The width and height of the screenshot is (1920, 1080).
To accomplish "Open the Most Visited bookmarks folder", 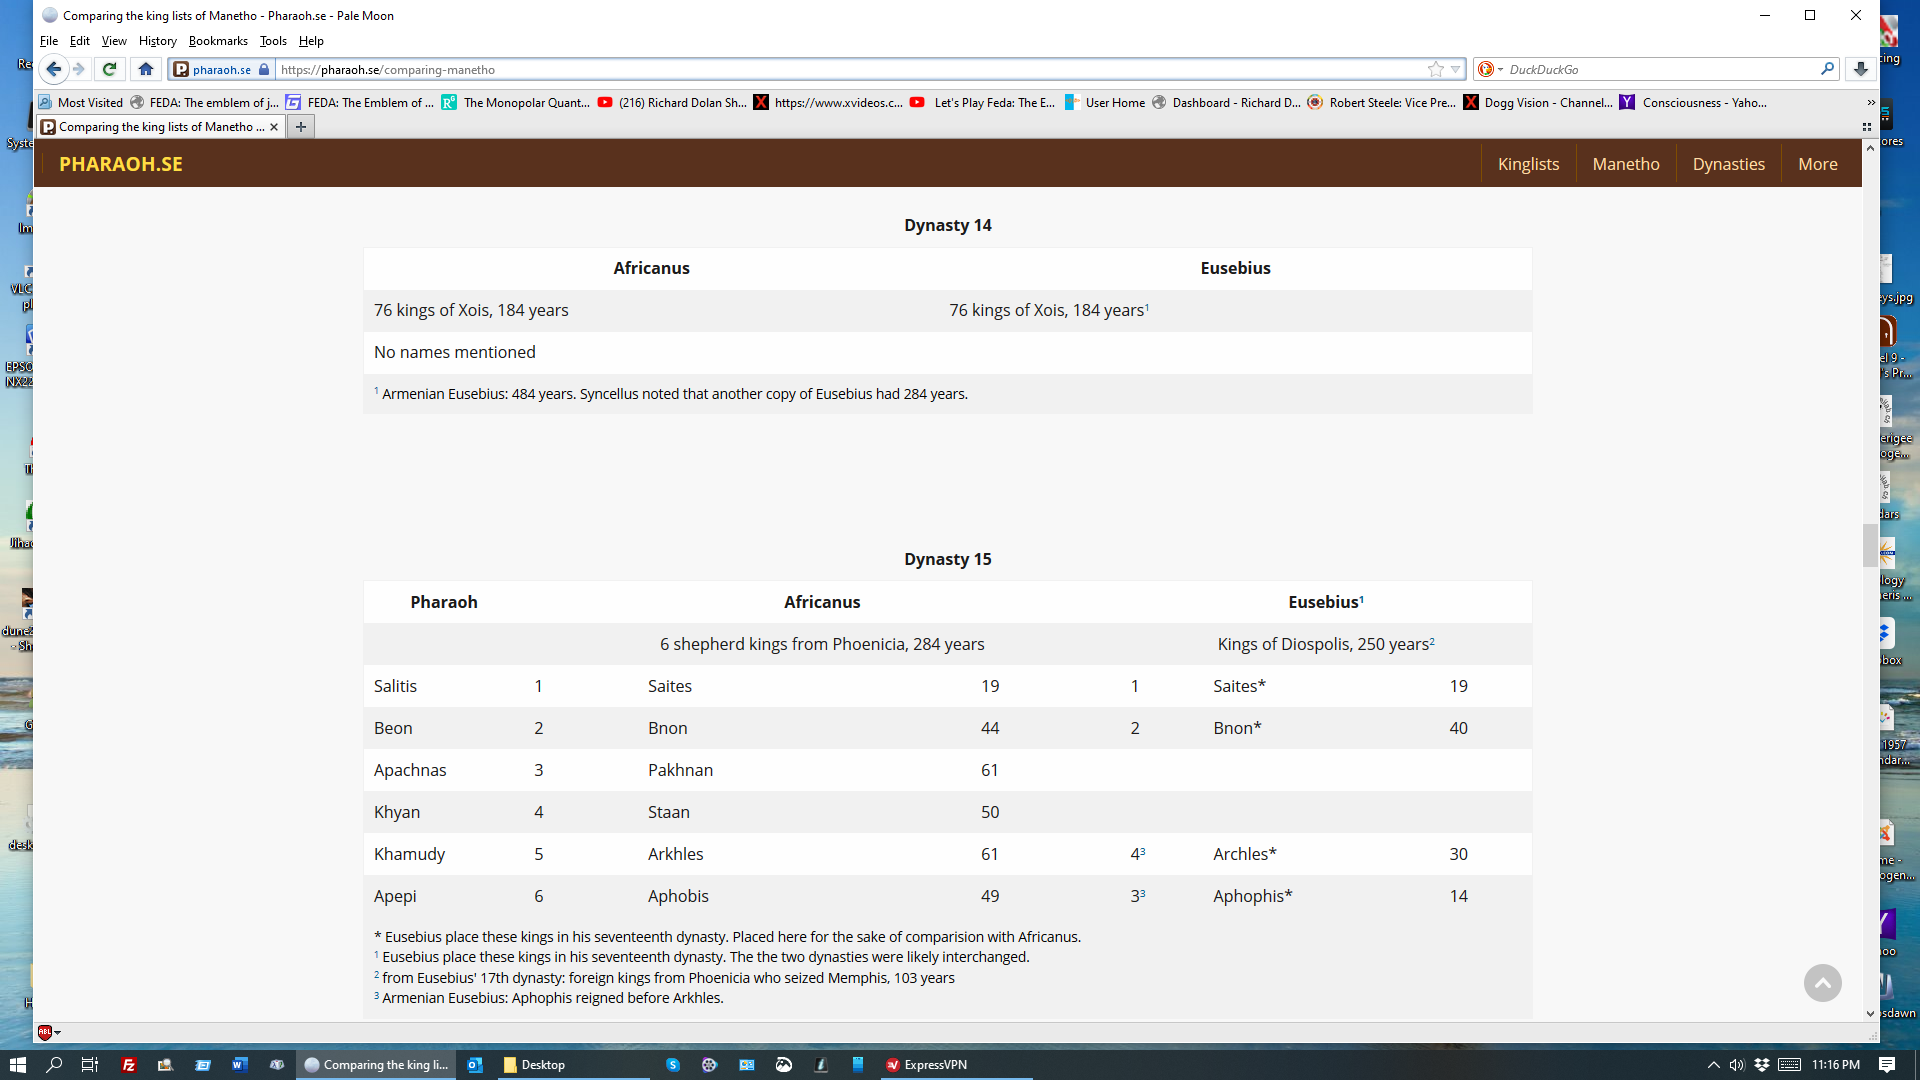I will click(81, 102).
